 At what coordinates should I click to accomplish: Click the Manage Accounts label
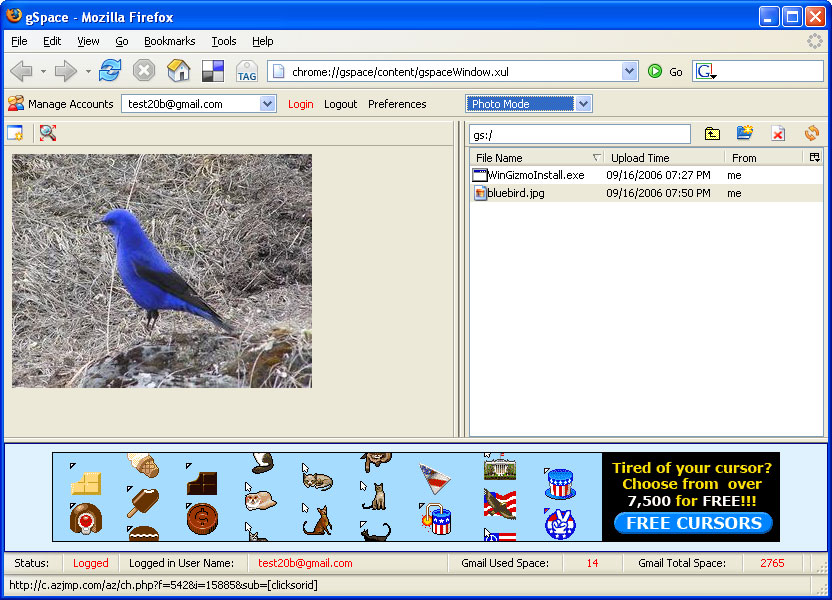click(71, 104)
